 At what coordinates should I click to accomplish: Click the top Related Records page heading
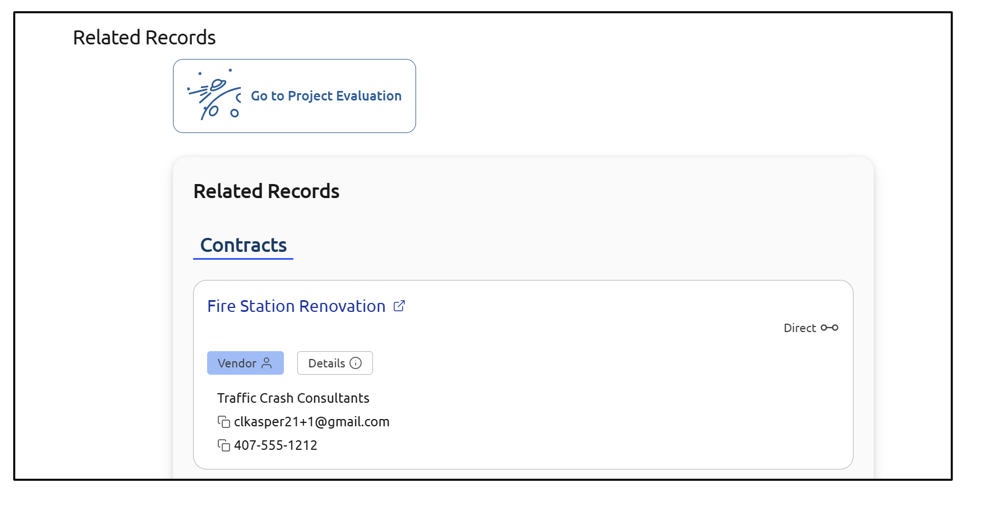[x=144, y=38]
